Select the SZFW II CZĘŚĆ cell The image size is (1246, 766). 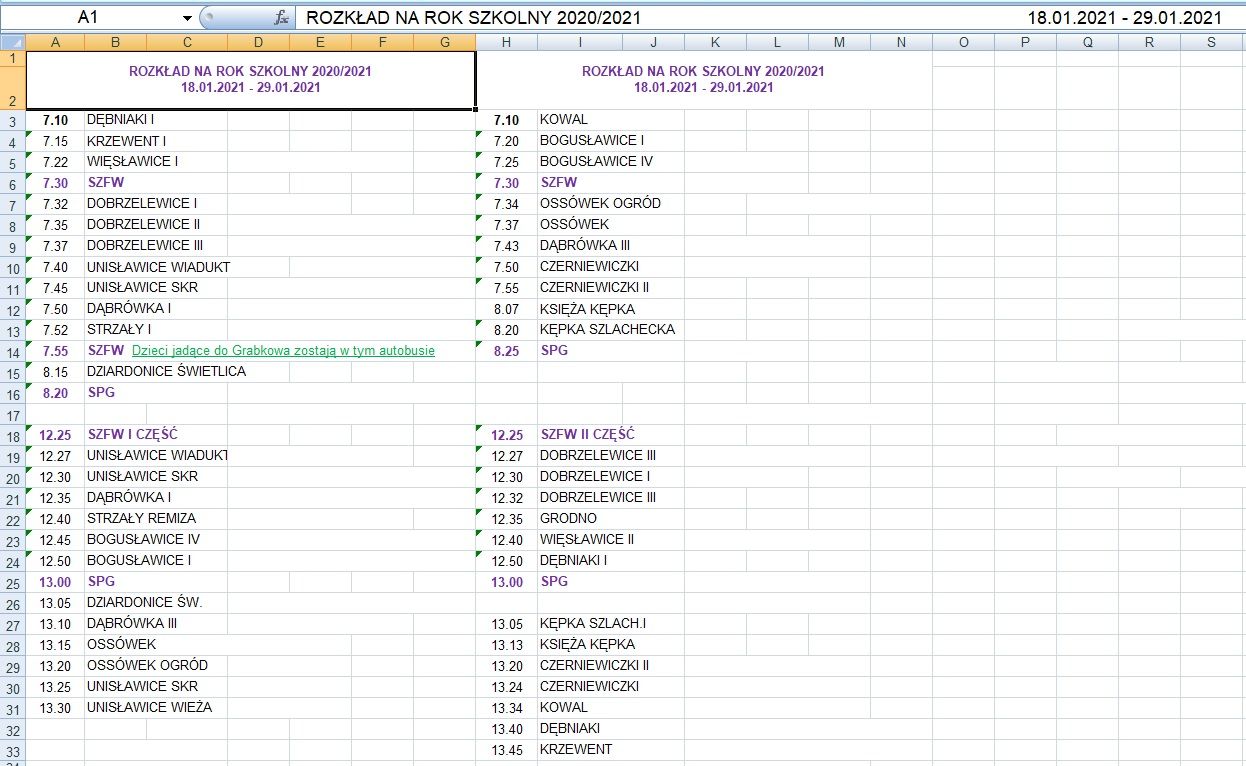tap(587, 435)
